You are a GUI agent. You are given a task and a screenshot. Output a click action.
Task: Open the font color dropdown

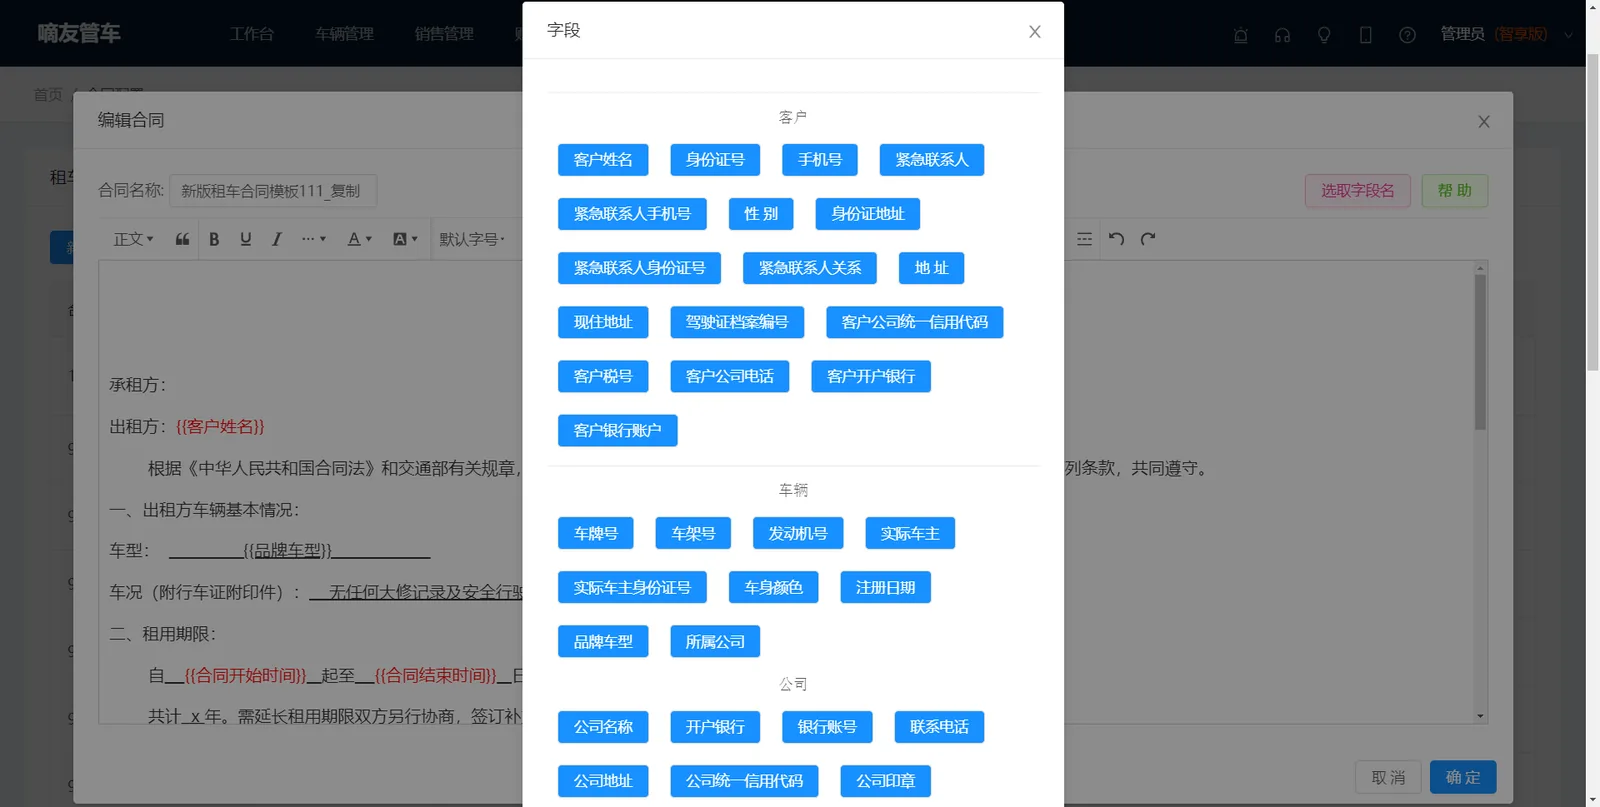click(x=359, y=239)
